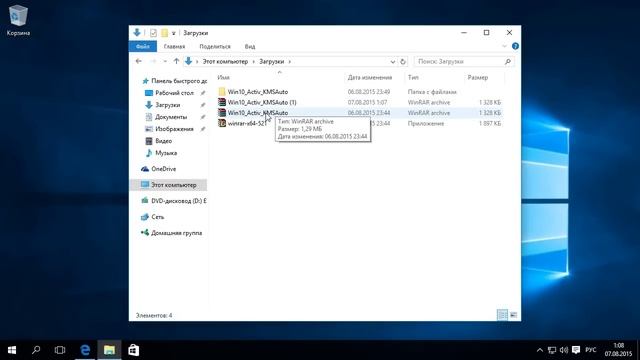The image size is (640, 360).
Task: Select Сеть in navigation pane
Action: 157,217
